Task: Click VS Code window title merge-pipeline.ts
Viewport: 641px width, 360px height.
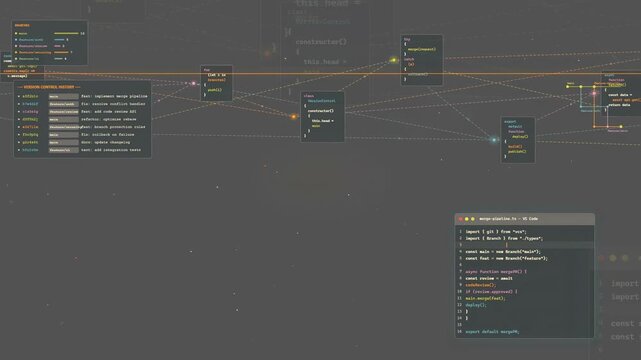Action: coord(509,219)
